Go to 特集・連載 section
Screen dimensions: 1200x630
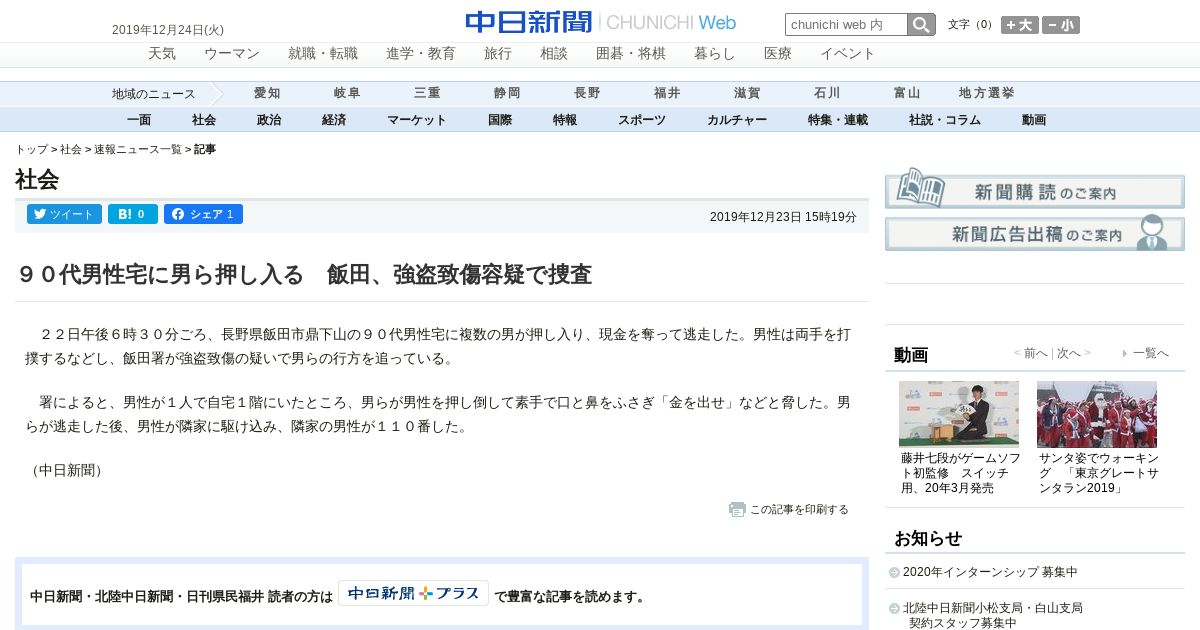838,120
